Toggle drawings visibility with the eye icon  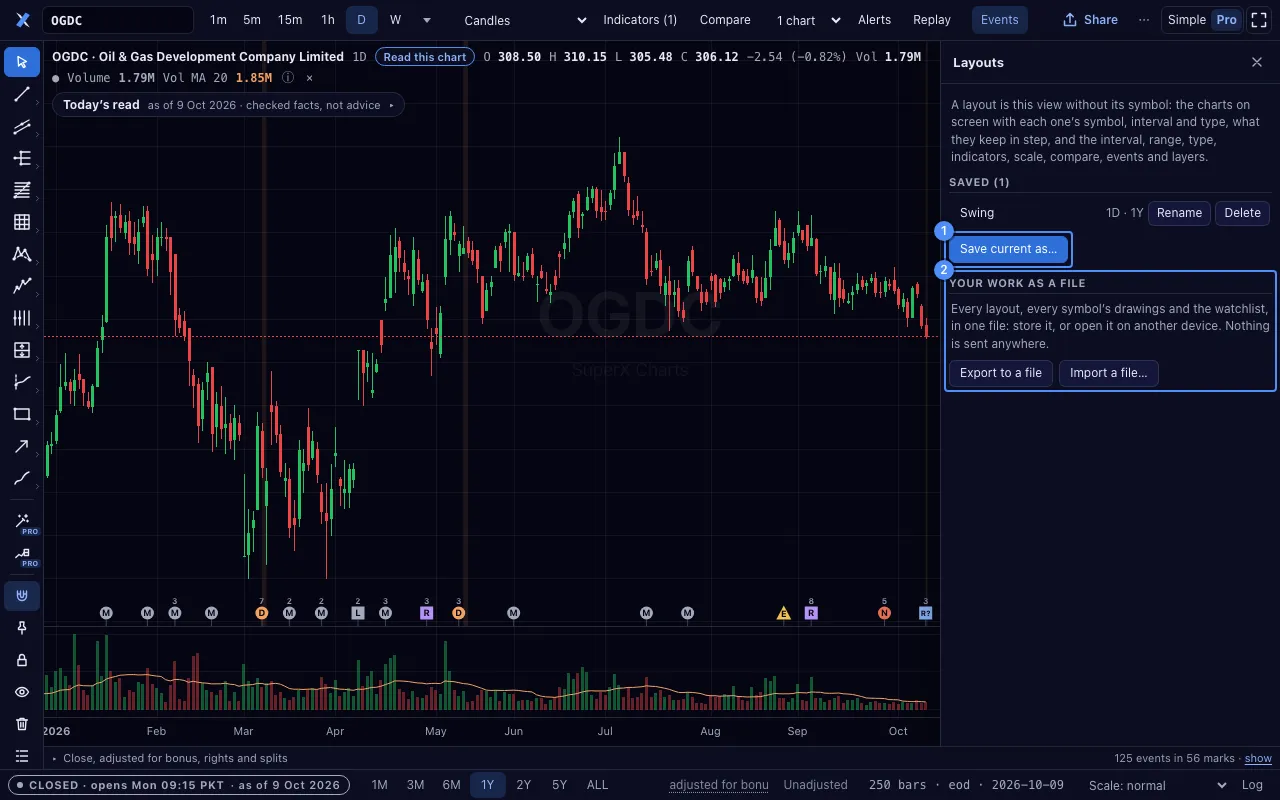click(x=22, y=692)
